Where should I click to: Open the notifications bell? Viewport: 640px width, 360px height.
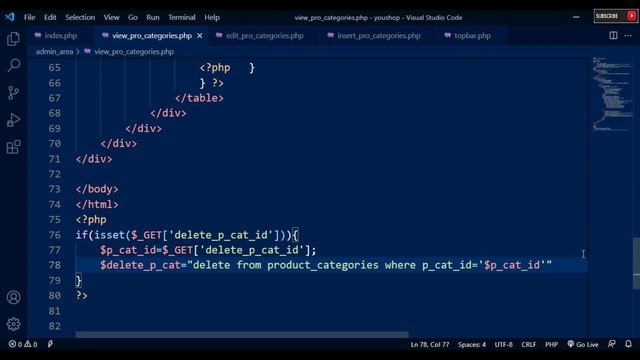tap(628, 344)
